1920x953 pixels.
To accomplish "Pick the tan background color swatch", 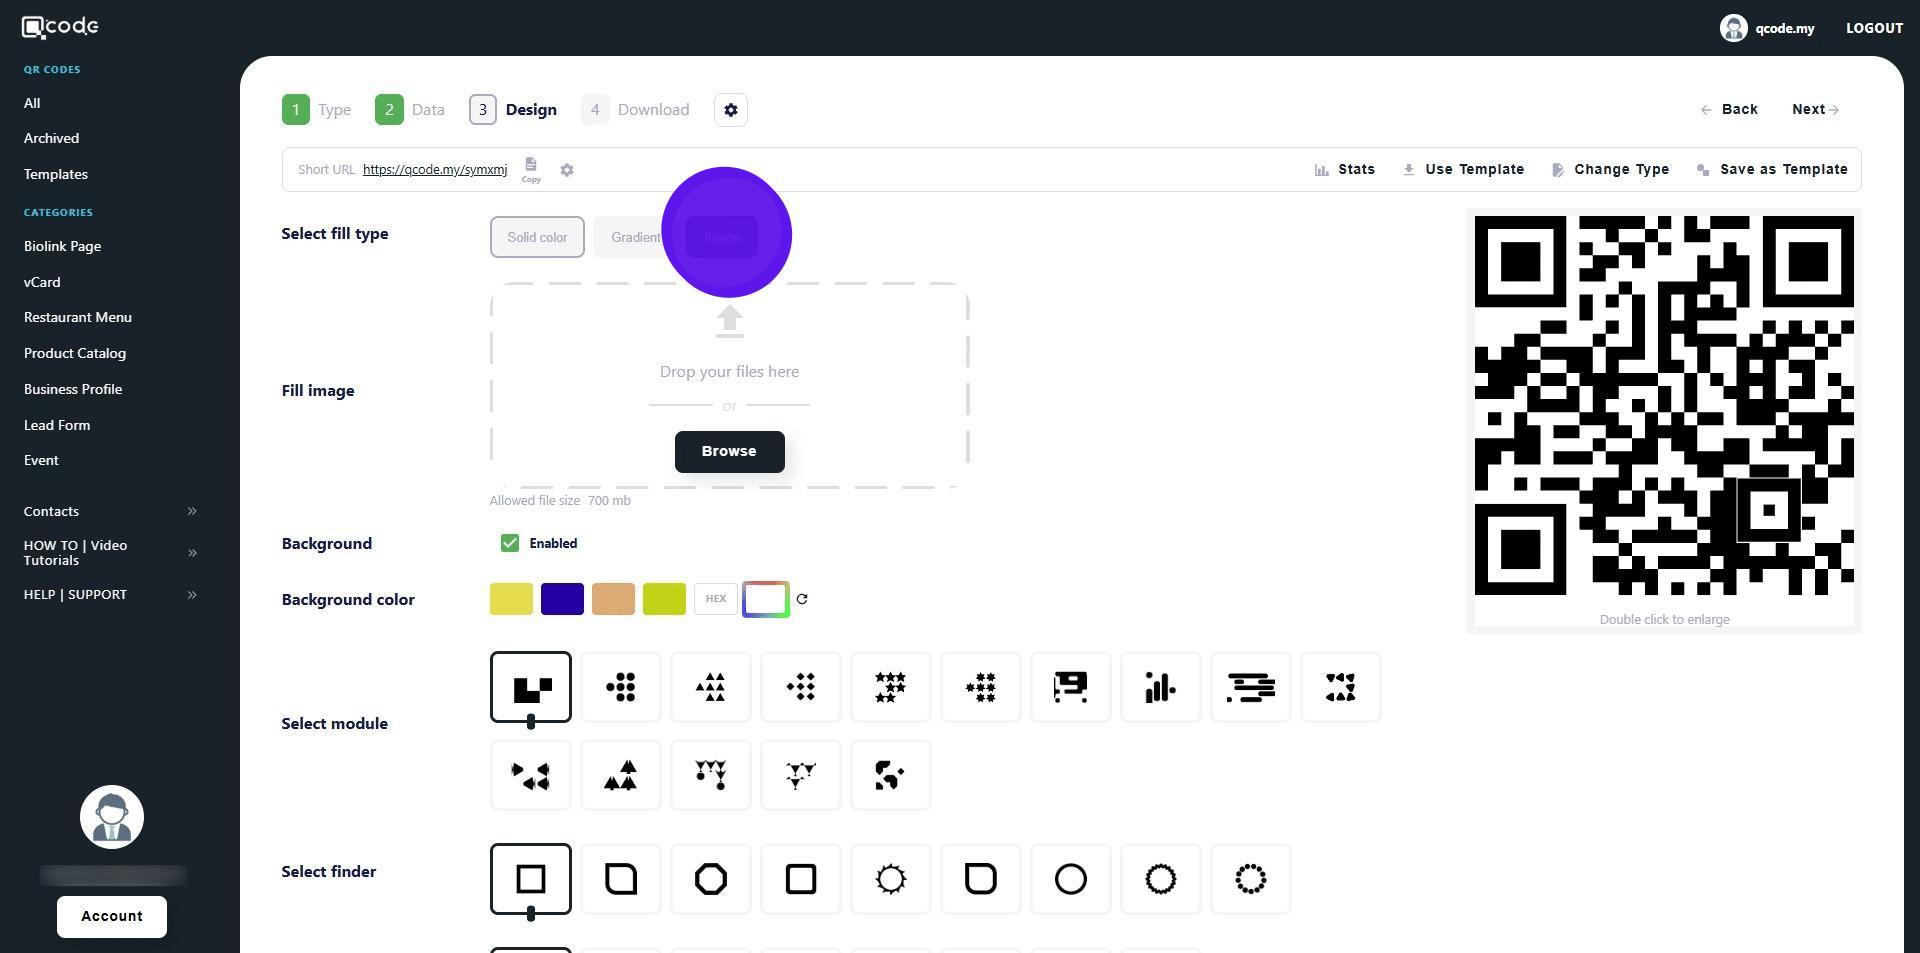I will pos(613,599).
